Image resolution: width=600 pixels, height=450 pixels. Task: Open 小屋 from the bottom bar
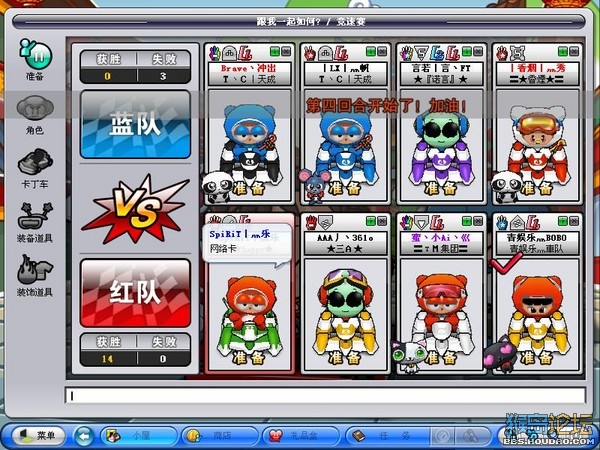click(x=138, y=435)
